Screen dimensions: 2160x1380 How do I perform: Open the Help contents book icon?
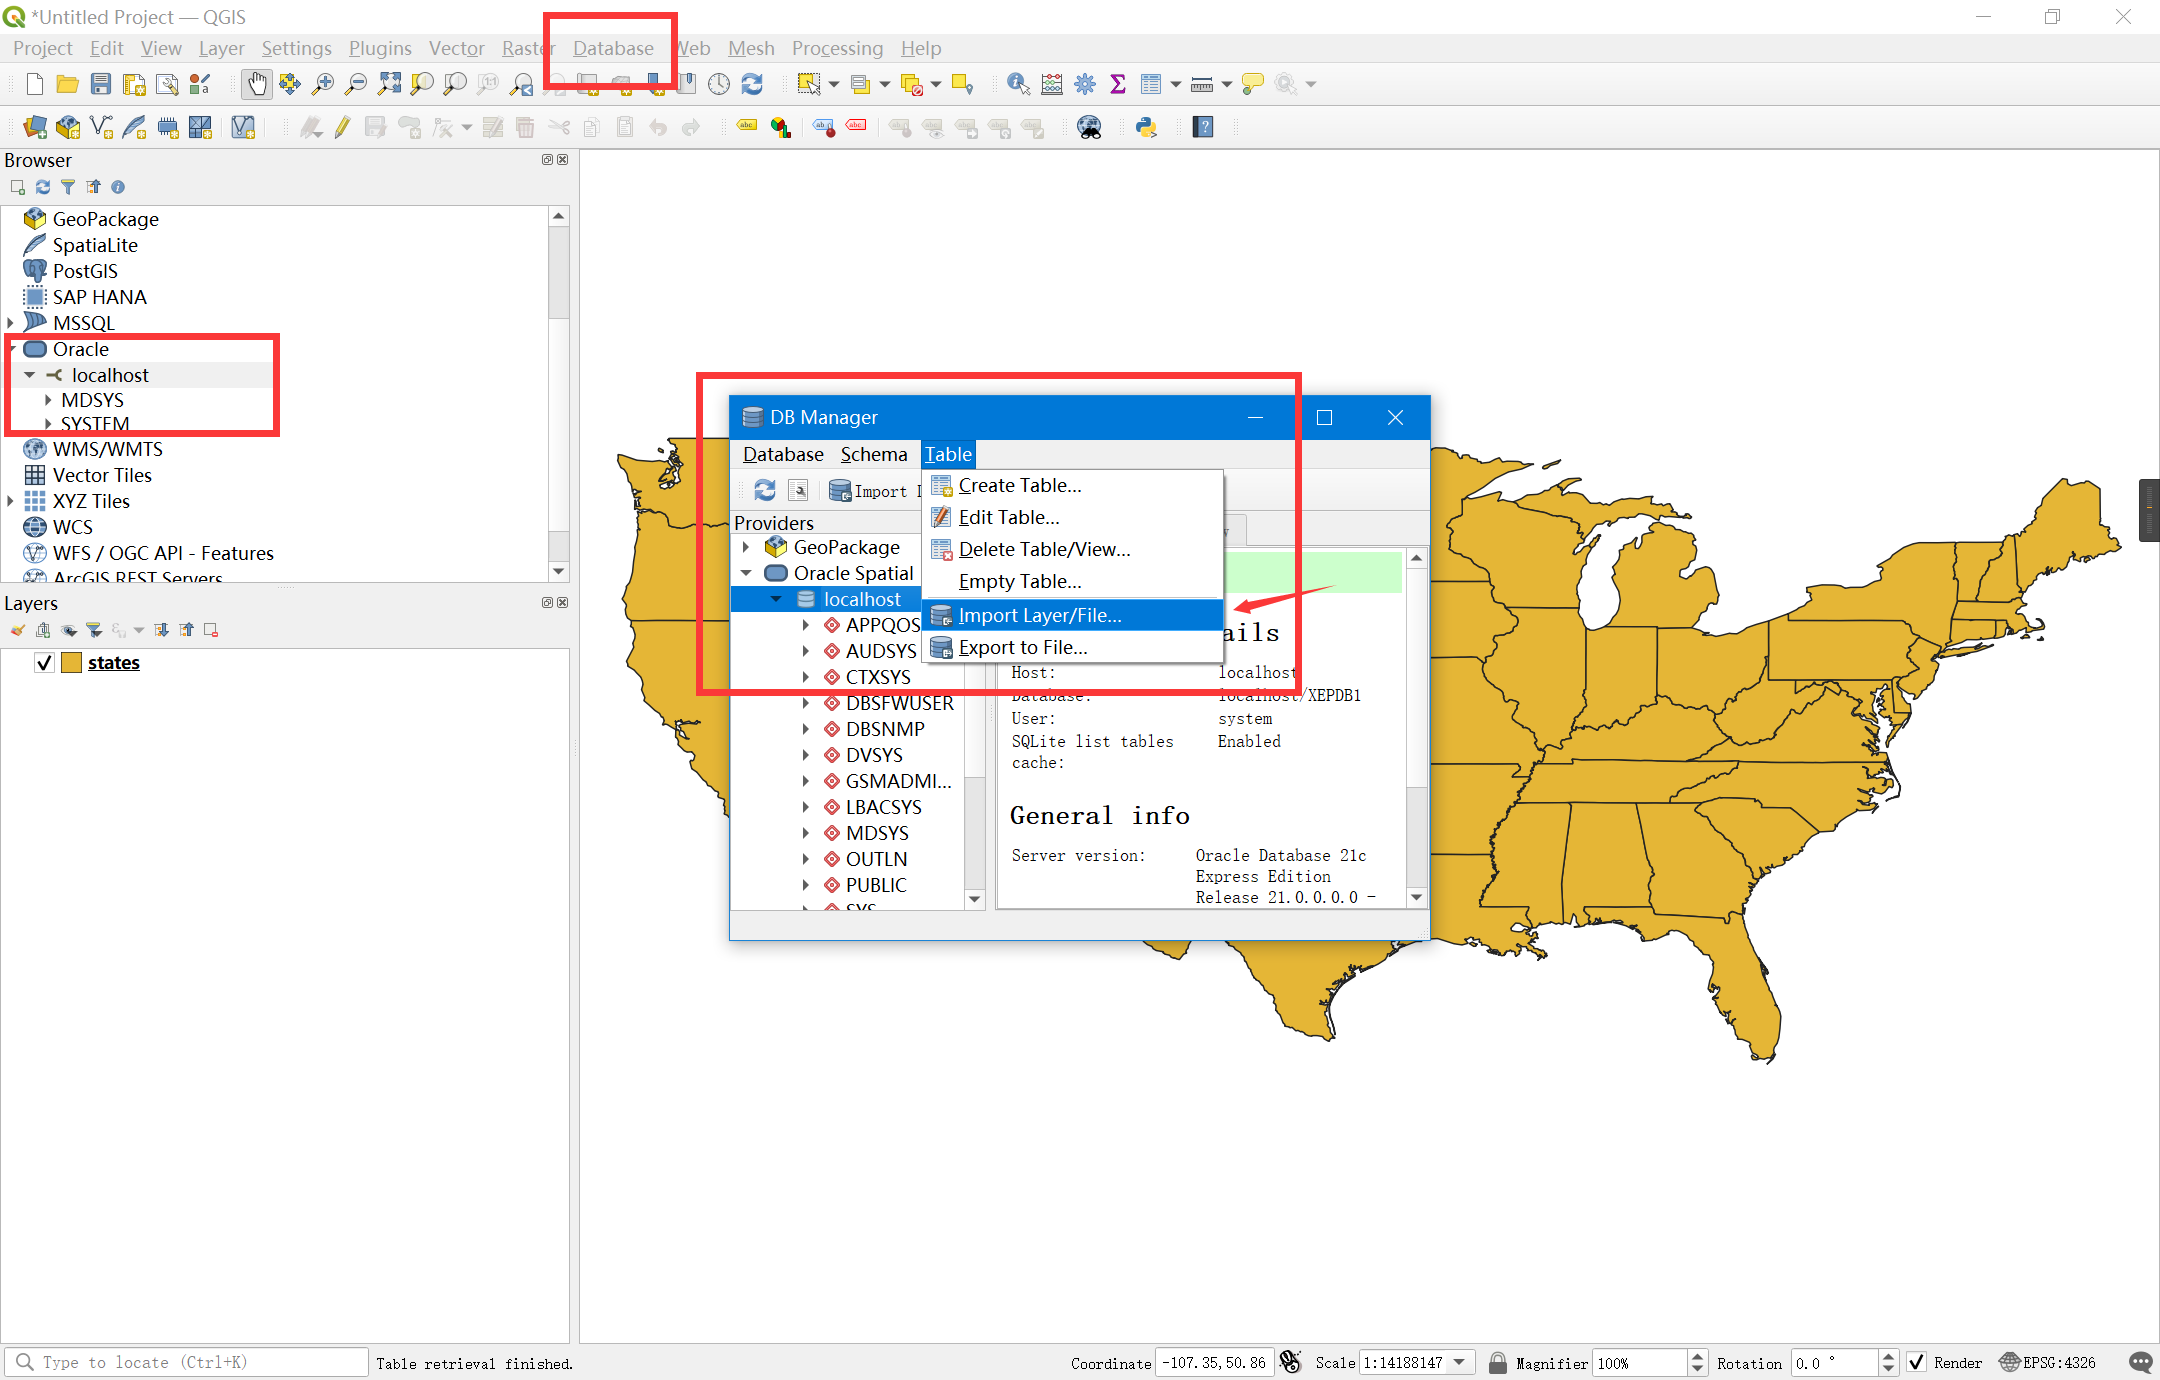pyautogui.click(x=1203, y=127)
